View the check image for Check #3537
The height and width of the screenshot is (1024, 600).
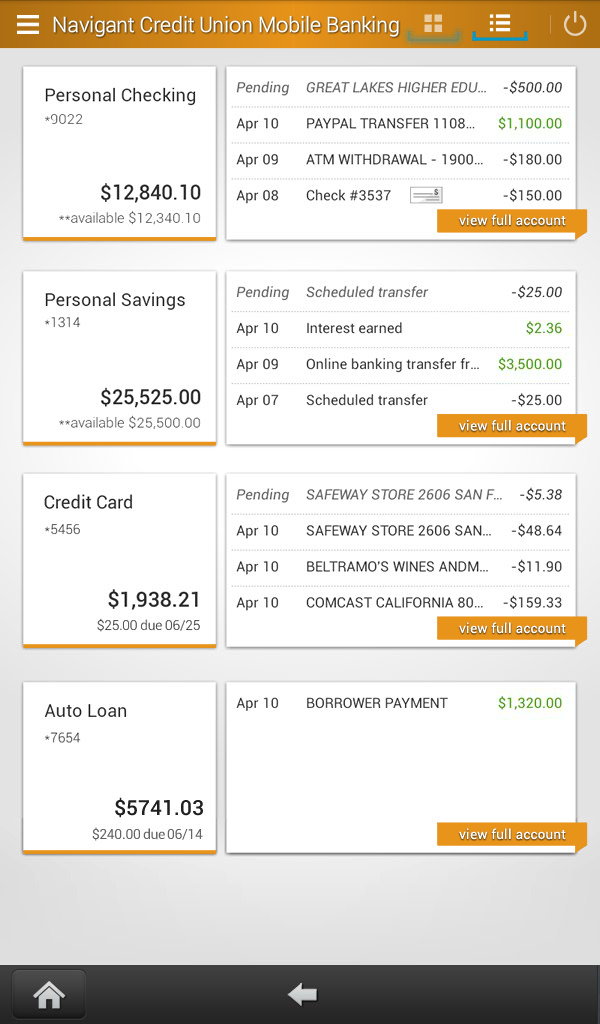[x=425, y=194]
